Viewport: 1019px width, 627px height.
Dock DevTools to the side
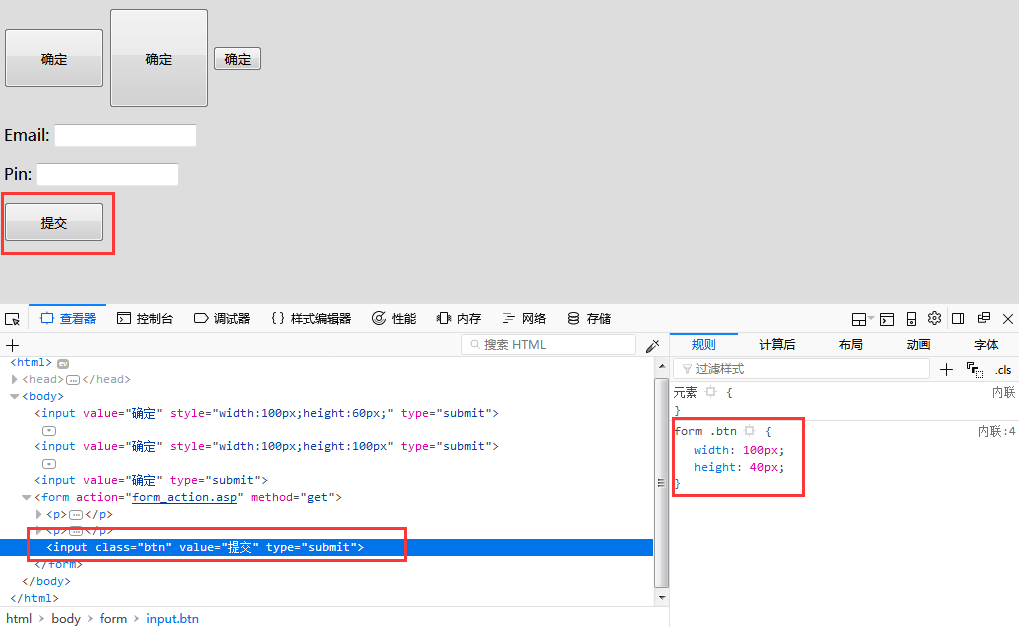pos(958,318)
